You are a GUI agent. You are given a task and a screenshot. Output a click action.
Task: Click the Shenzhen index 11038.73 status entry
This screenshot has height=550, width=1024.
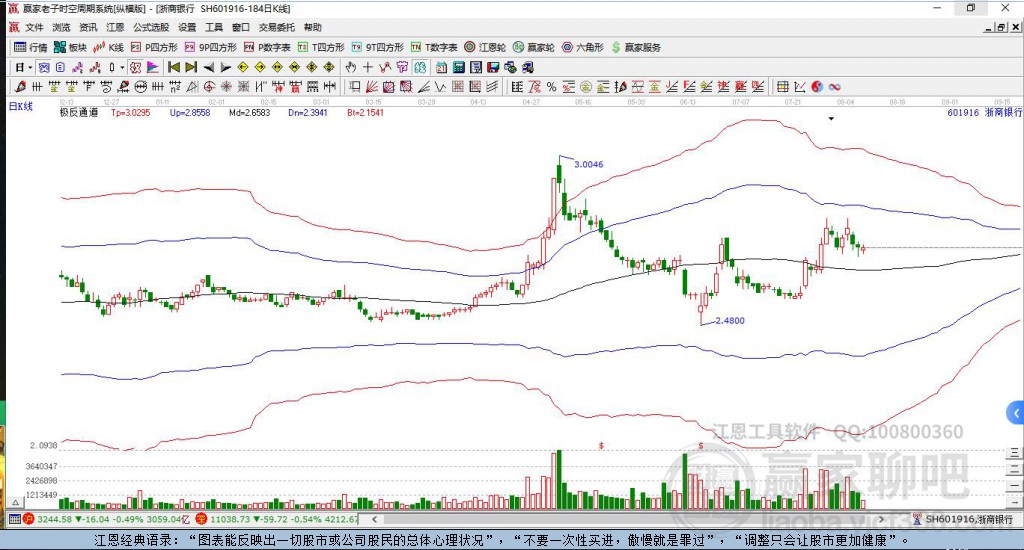pos(277,519)
